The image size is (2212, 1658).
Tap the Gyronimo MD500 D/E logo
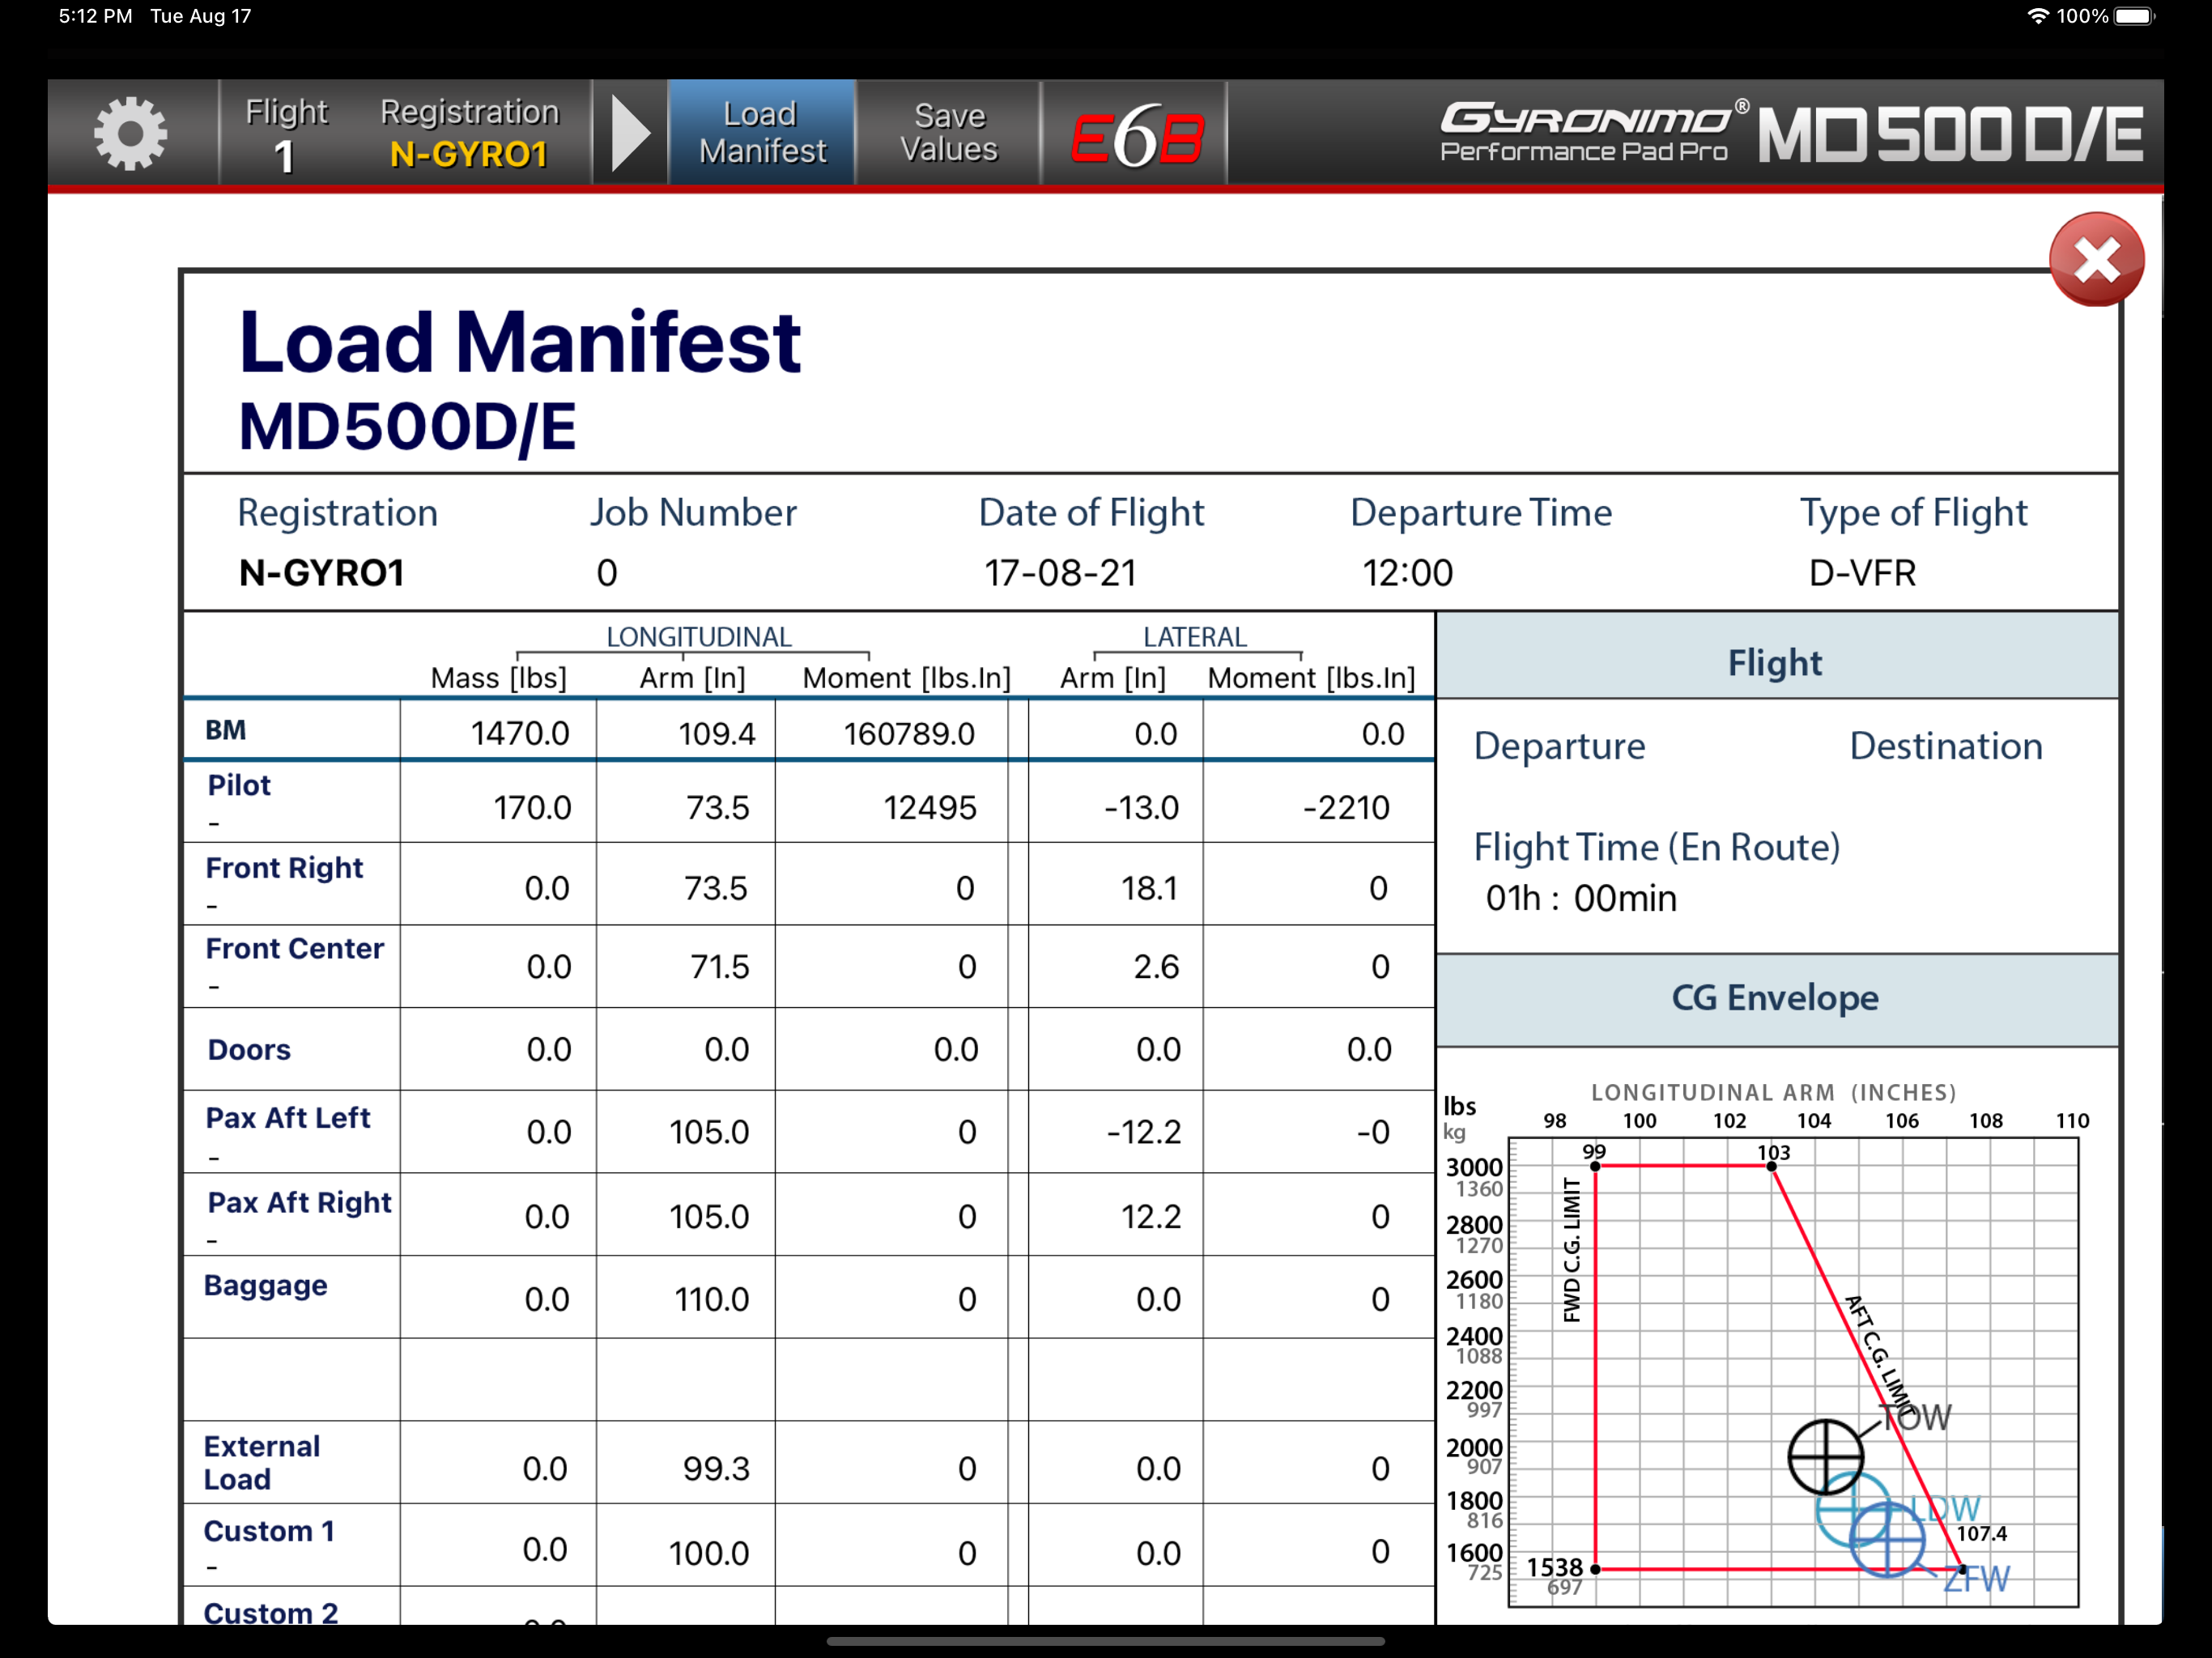click(x=1792, y=133)
